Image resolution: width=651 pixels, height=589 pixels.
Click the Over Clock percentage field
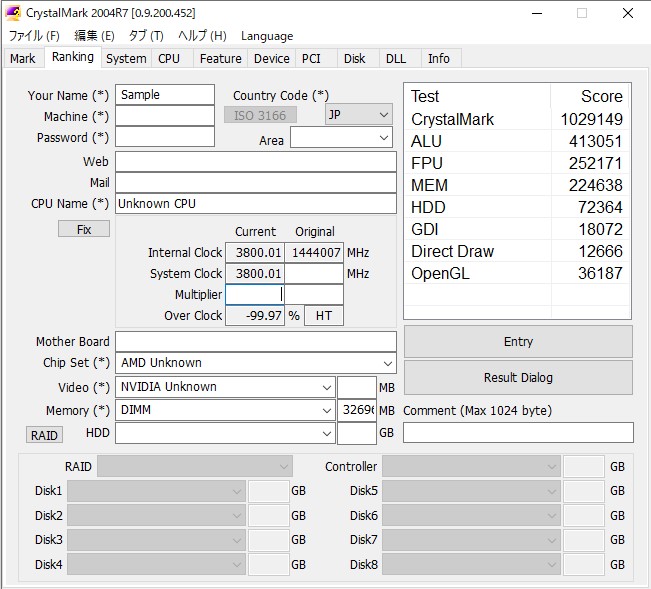255,315
